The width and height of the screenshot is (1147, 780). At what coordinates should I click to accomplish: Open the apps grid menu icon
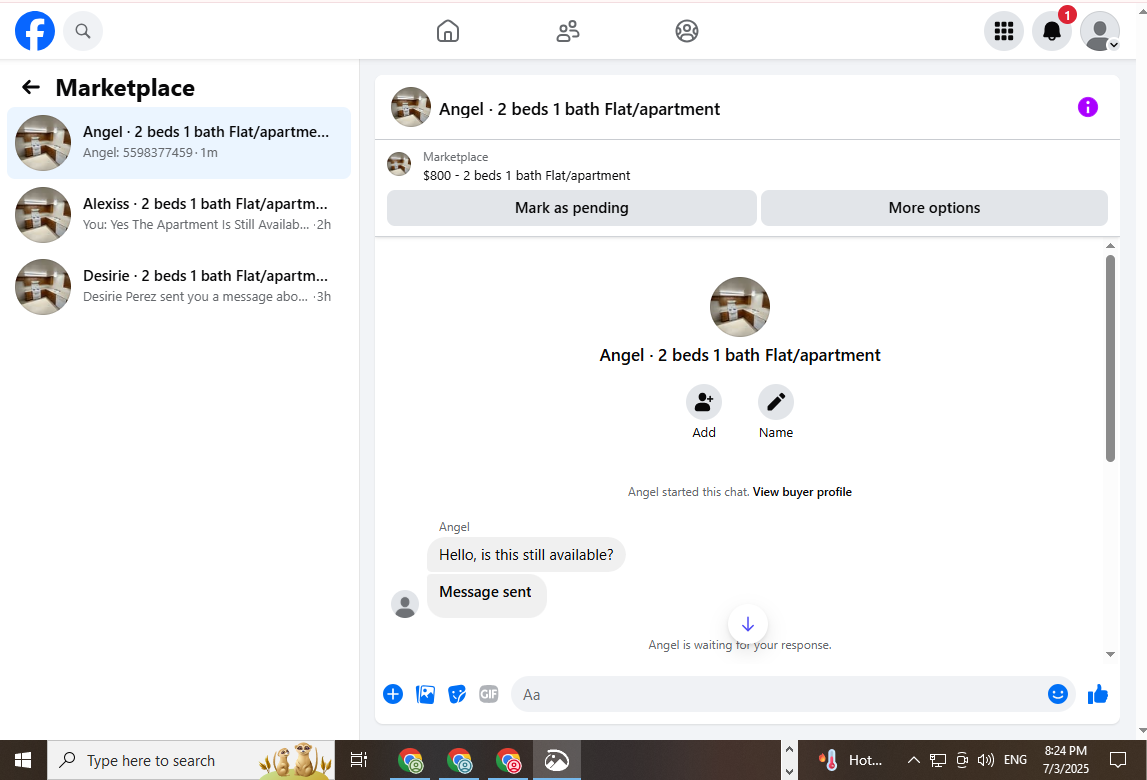click(x=1004, y=31)
